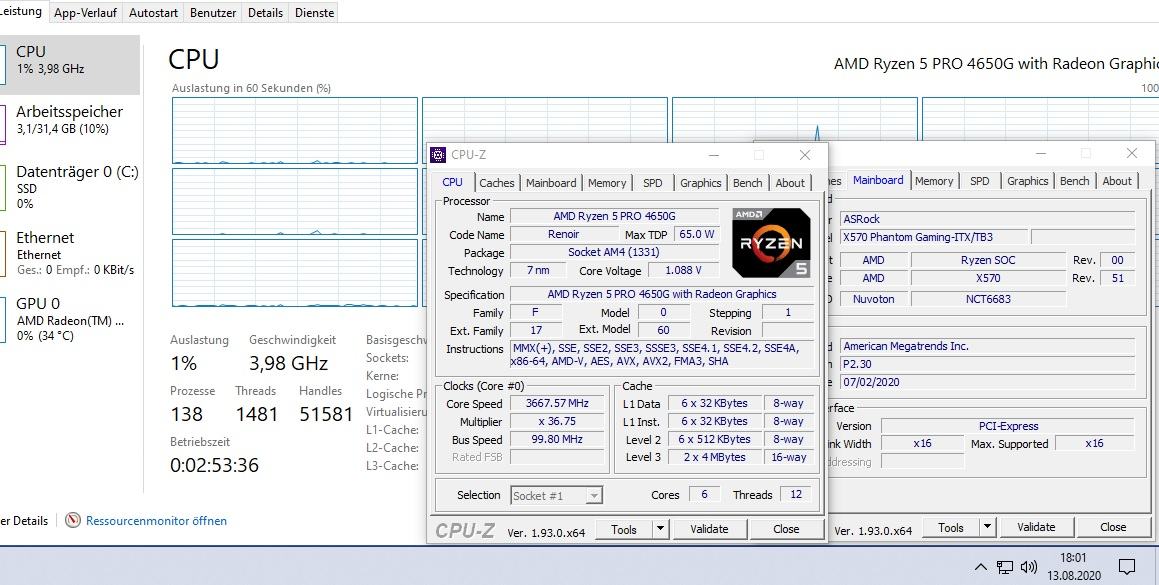This screenshot has height=585, width=1159.
Task: Switch to Dienste tab in Task Manager
Action: (x=314, y=13)
